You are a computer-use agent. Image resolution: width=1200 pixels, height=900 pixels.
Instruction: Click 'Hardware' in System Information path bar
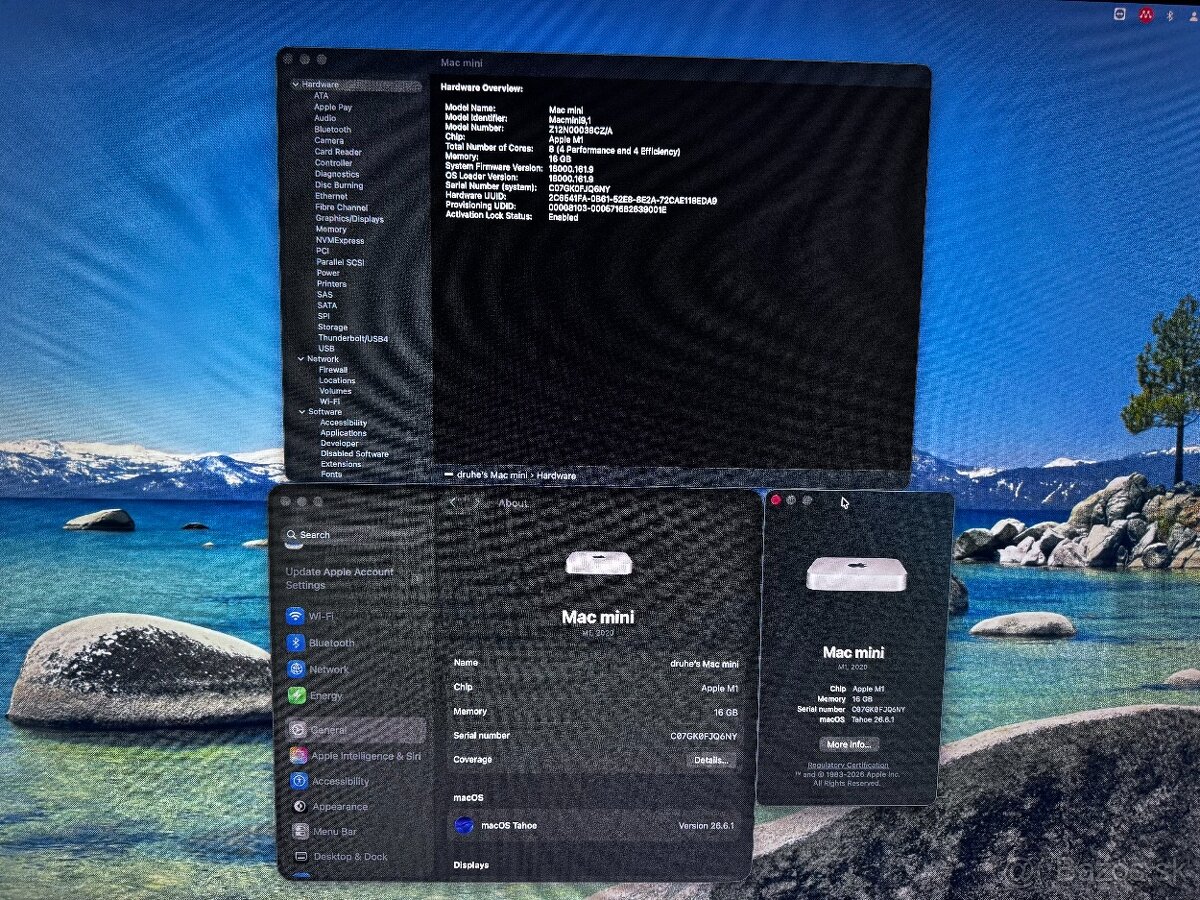click(556, 476)
